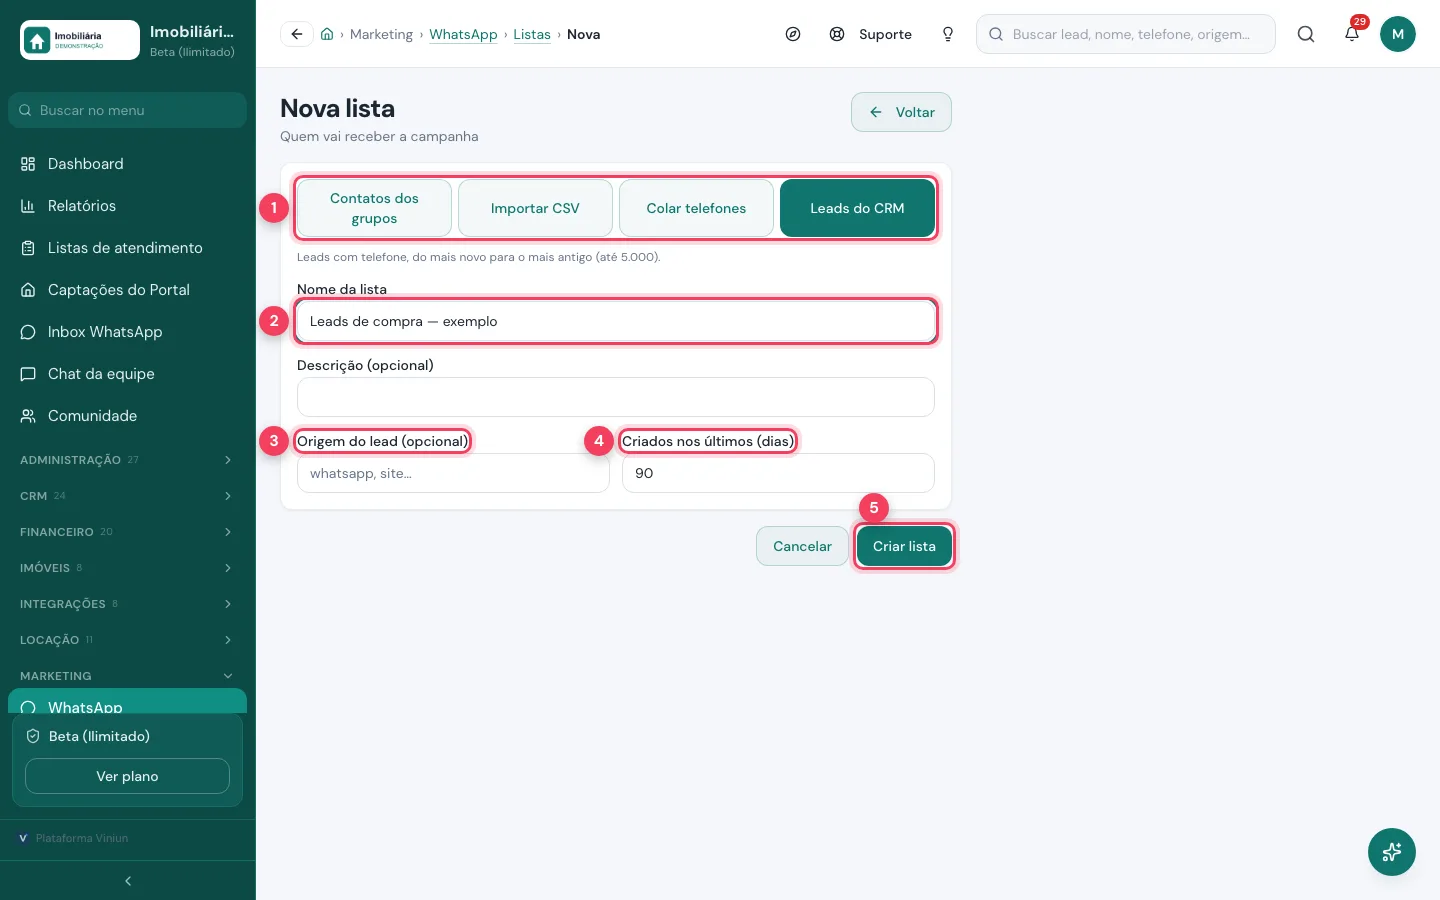Expand the Financeiro section
Image resolution: width=1440 pixels, height=900 pixels.
coord(127,532)
